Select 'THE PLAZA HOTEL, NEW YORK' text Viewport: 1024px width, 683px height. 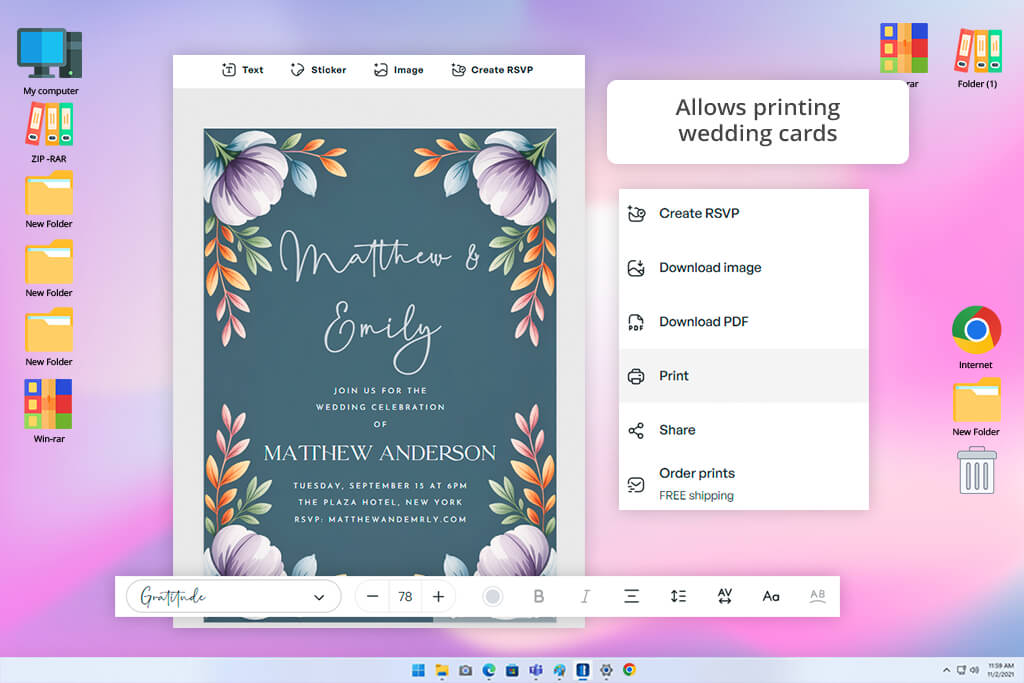[380, 502]
